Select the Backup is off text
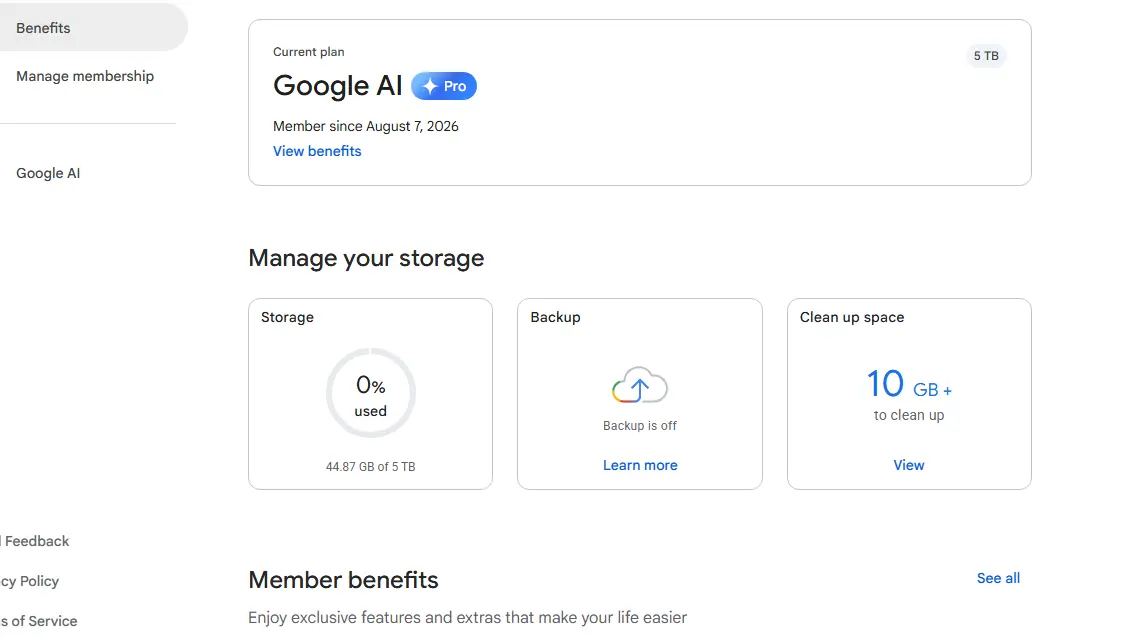The image size is (1121, 638). tap(640, 426)
